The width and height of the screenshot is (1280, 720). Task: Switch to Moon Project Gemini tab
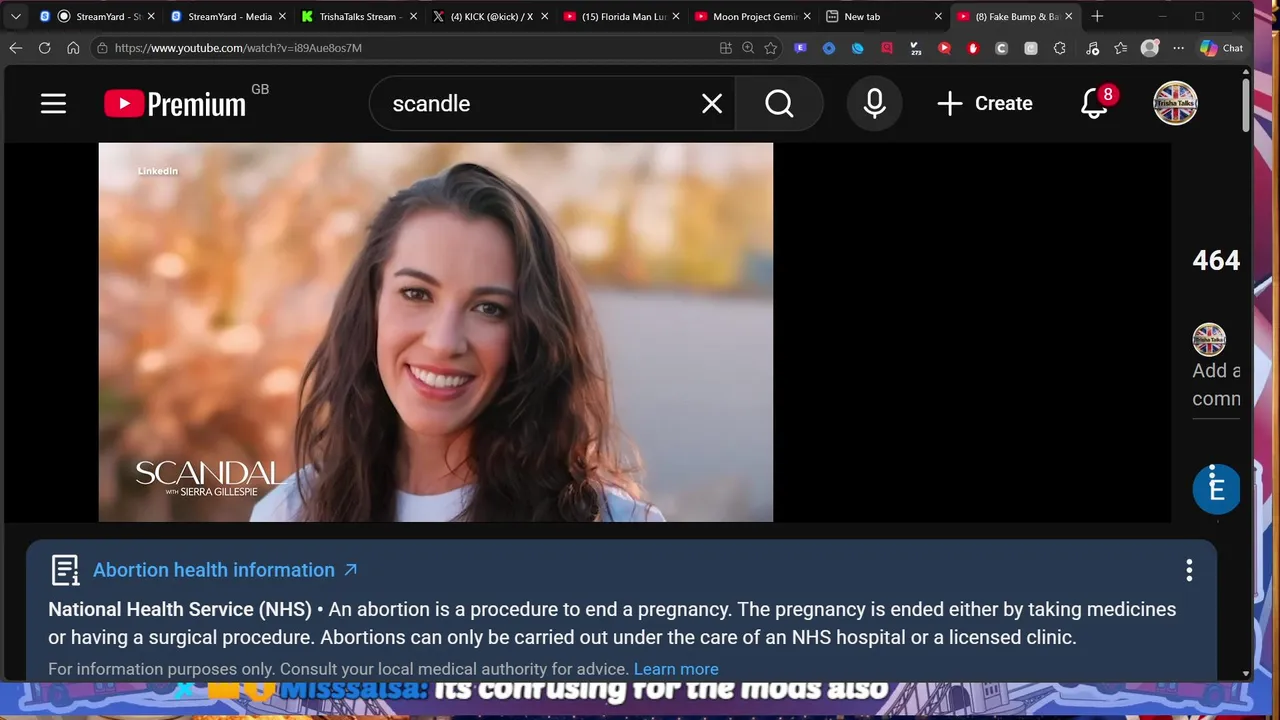[752, 16]
